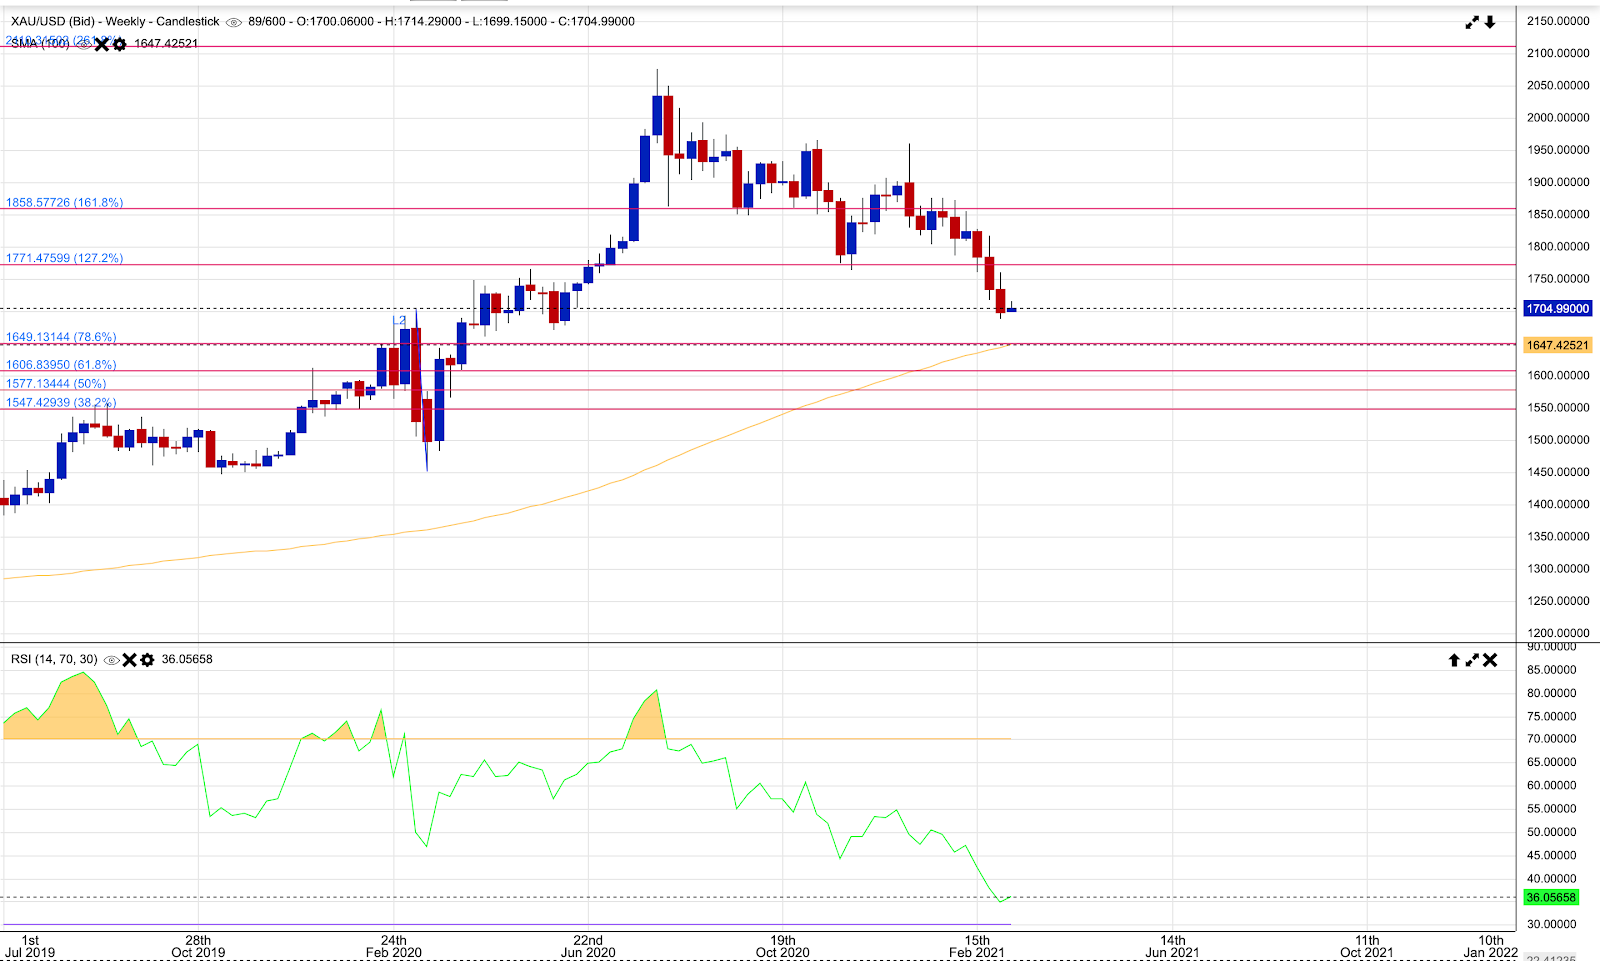Click the RSI value tag 36.05658
Image resolution: width=1600 pixels, height=961 pixels.
point(1551,898)
